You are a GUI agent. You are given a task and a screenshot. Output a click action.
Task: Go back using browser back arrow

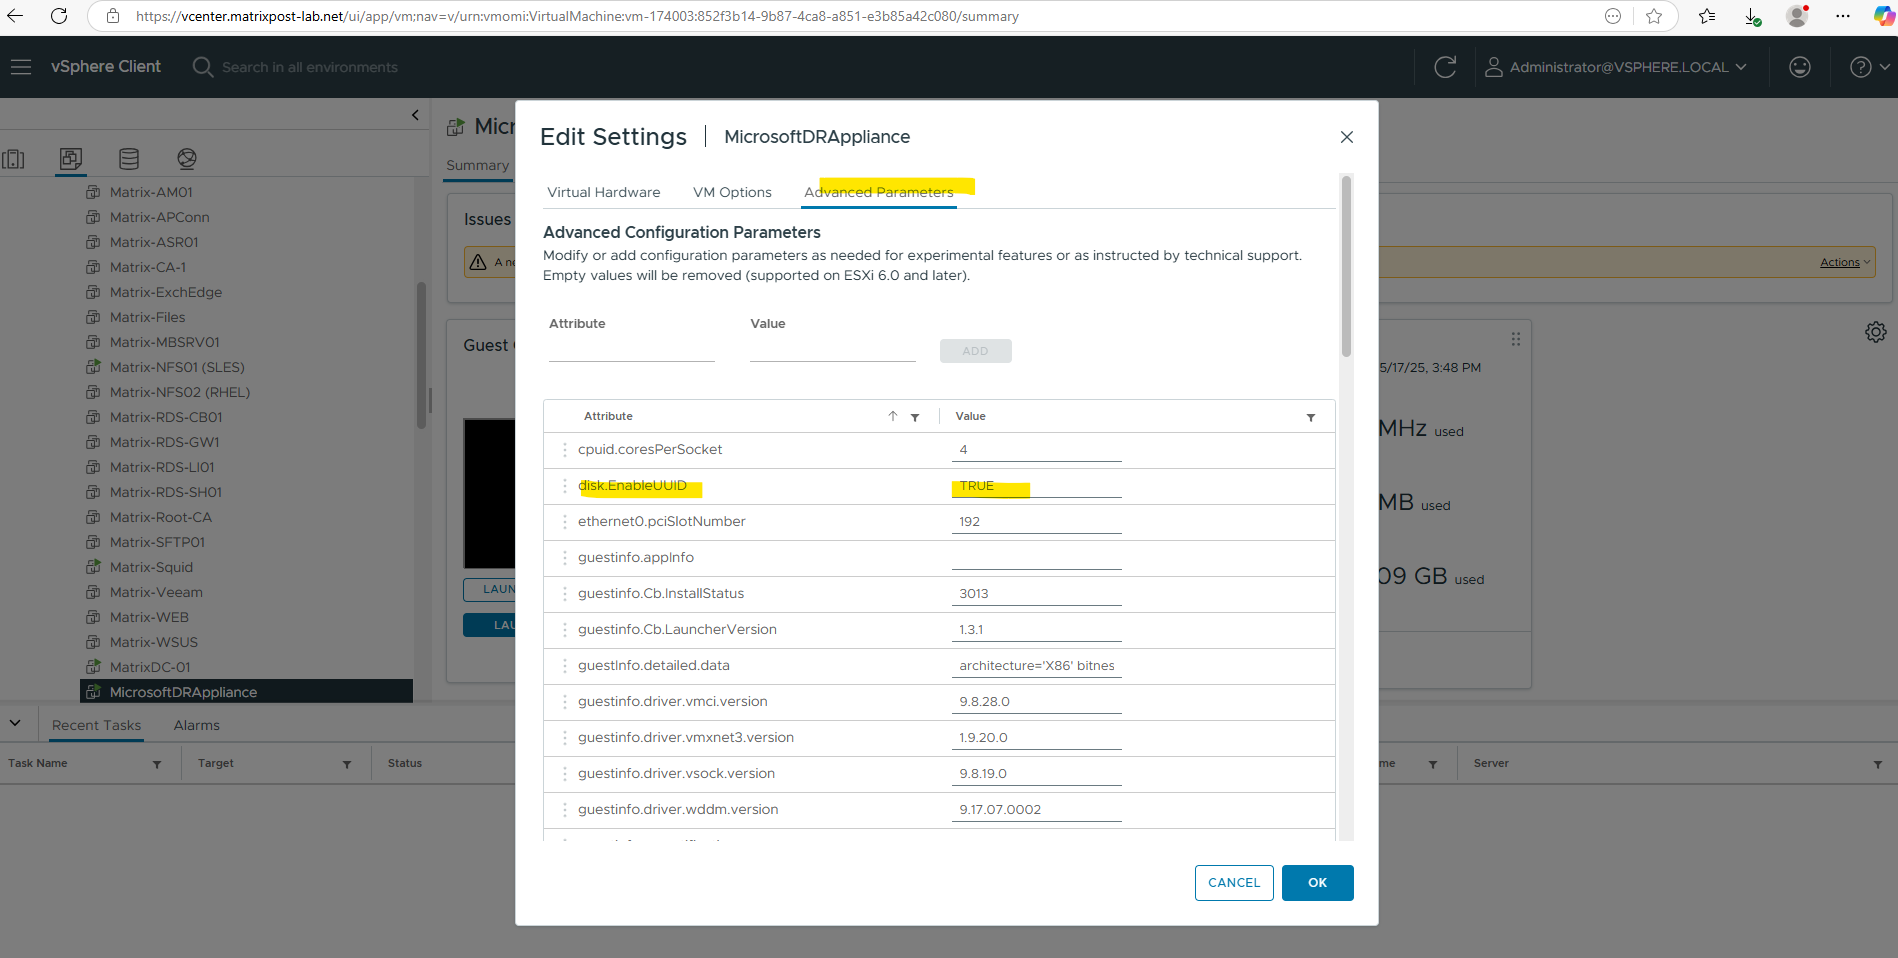click(15, 16)
